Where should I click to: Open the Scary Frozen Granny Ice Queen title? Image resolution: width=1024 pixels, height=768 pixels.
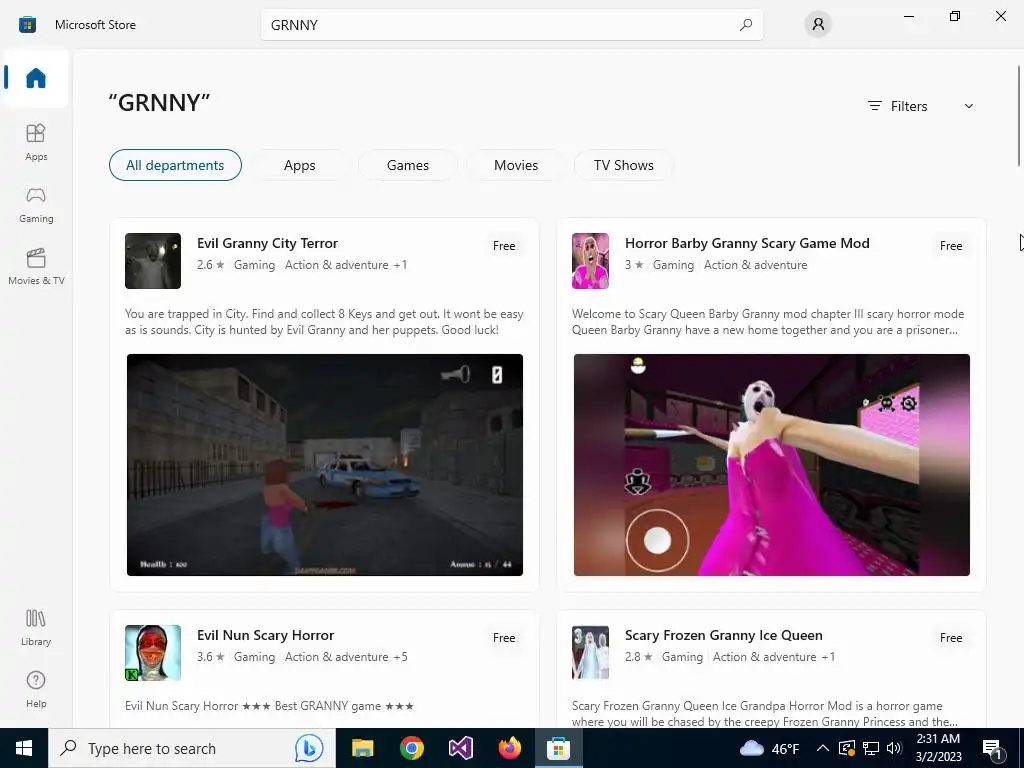(723, 635)
